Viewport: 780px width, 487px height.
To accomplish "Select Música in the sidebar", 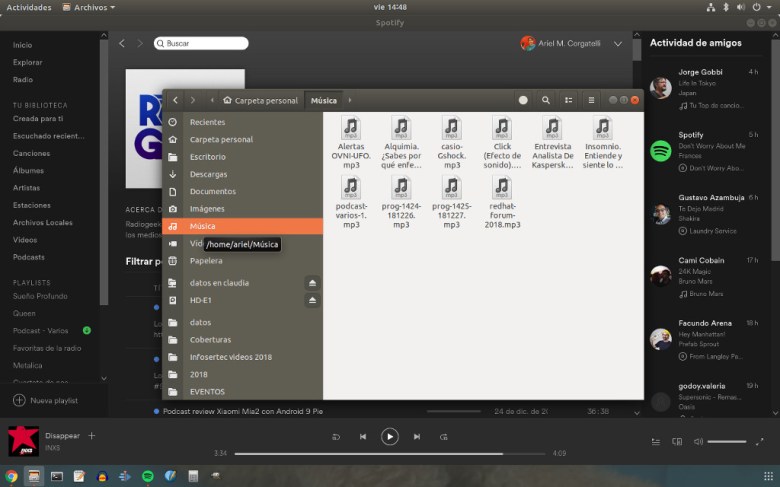I will [242, 226].
